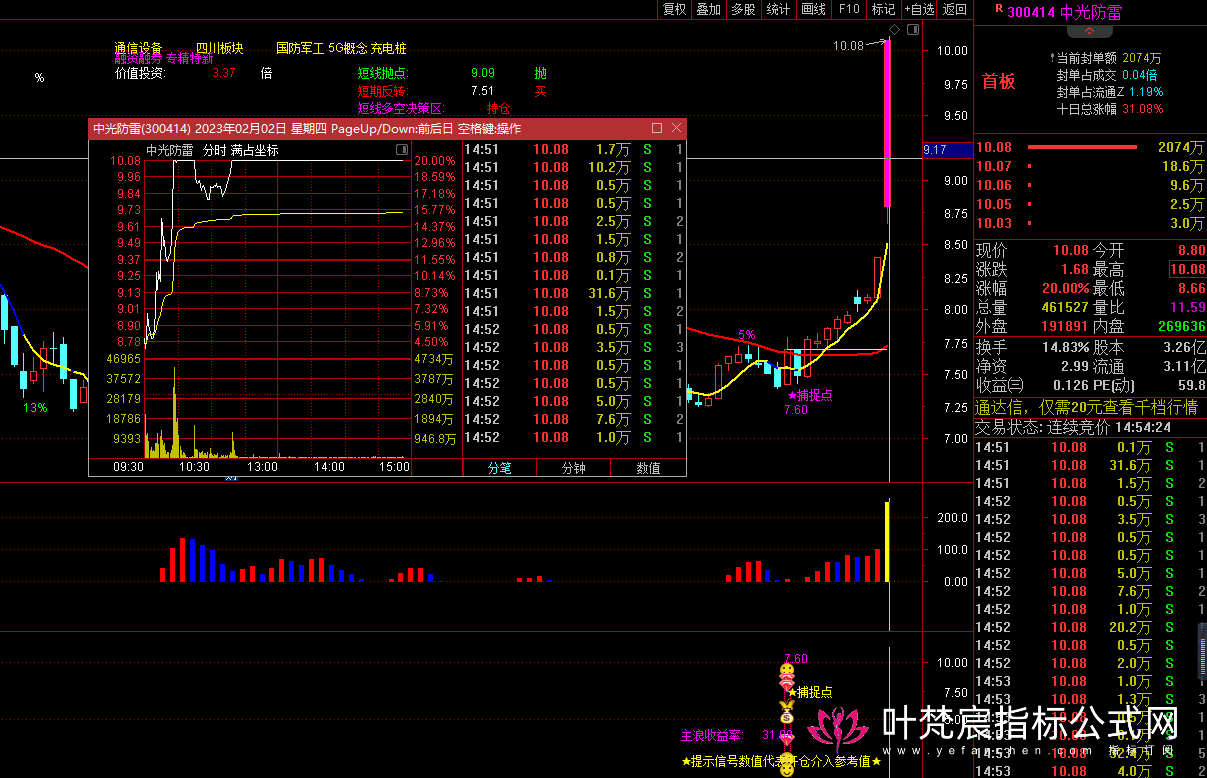Open the 统计 statistics tool
Screen dimensions: 1207x778
point(778,9)
